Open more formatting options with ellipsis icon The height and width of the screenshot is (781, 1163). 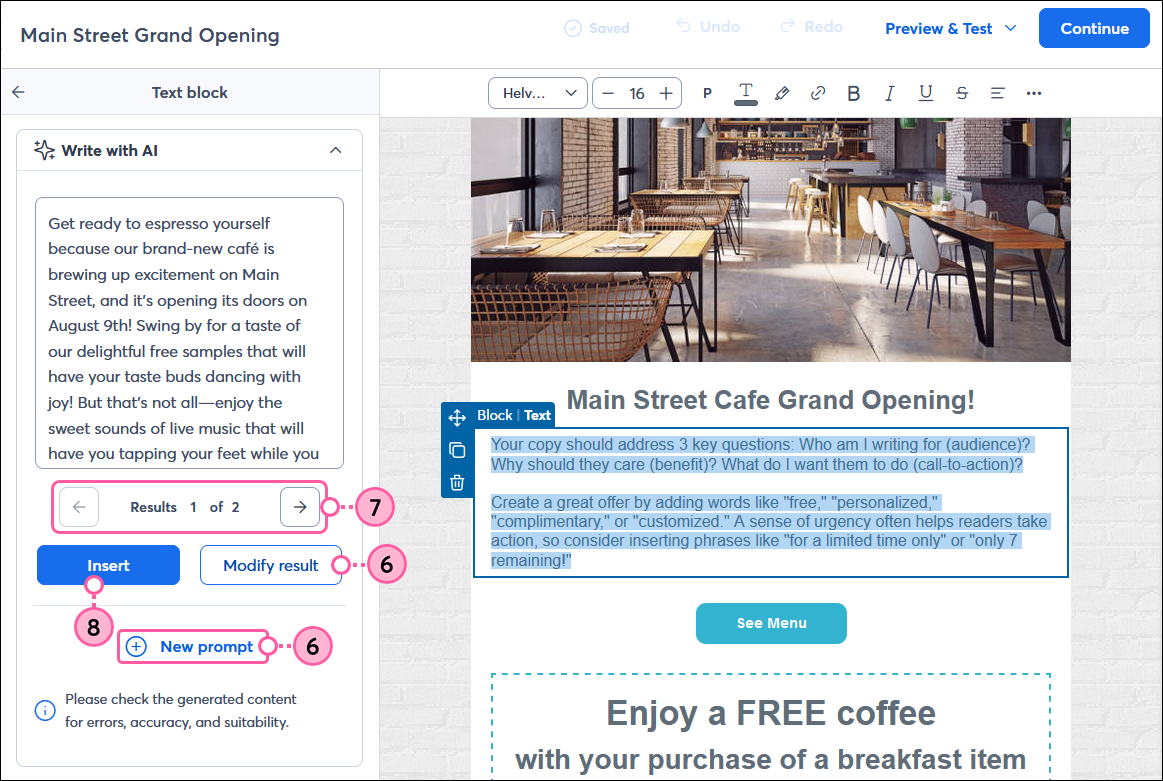(1034, 93)
